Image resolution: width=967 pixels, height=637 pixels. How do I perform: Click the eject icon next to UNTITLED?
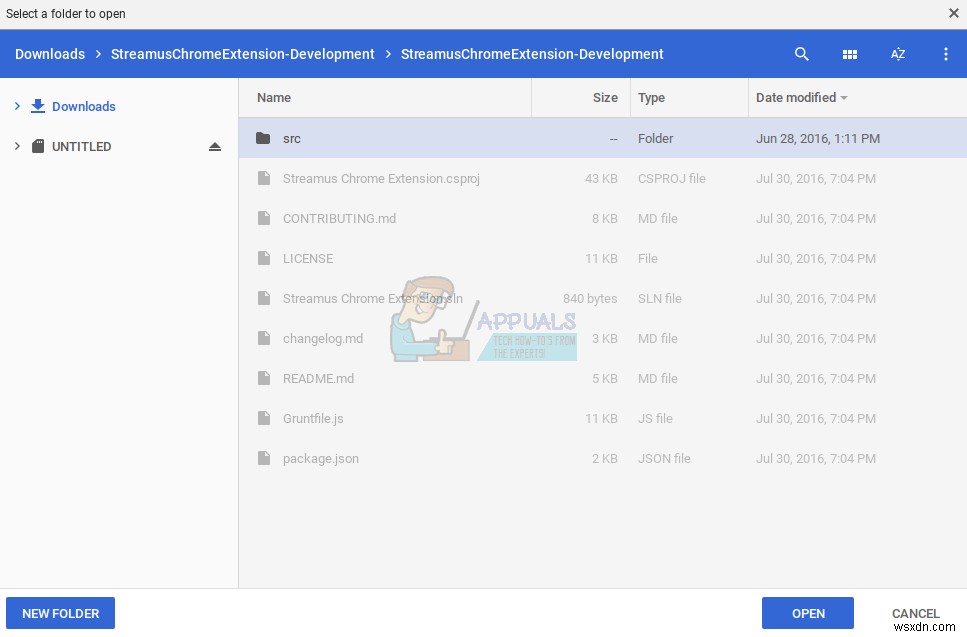(x=216, y=146)
